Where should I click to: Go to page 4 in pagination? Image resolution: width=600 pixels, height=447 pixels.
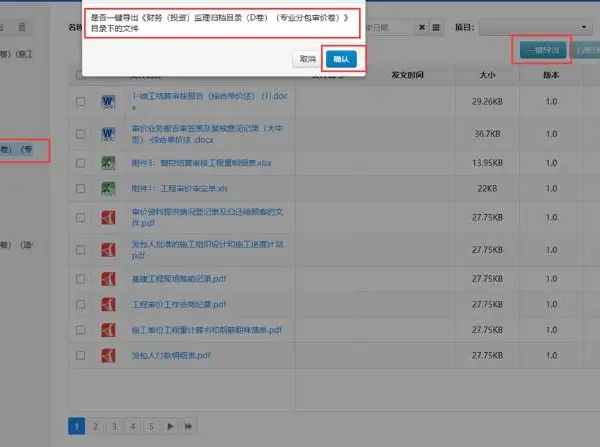(133, 426)
